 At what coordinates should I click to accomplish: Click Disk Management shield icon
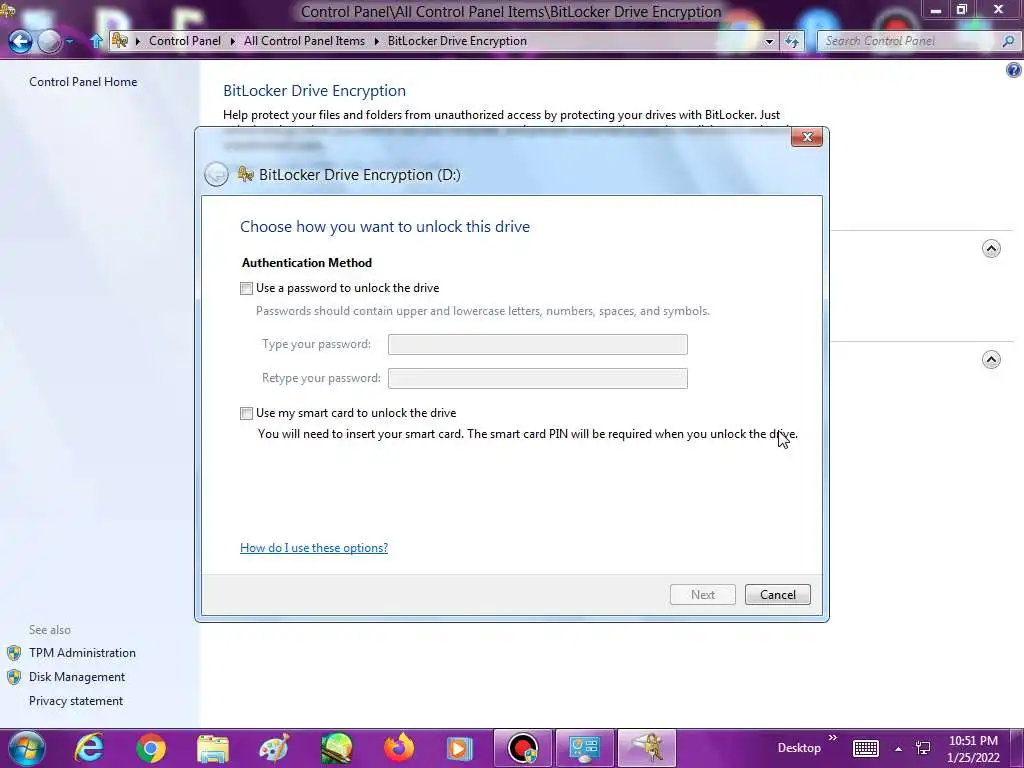(14, 677)
